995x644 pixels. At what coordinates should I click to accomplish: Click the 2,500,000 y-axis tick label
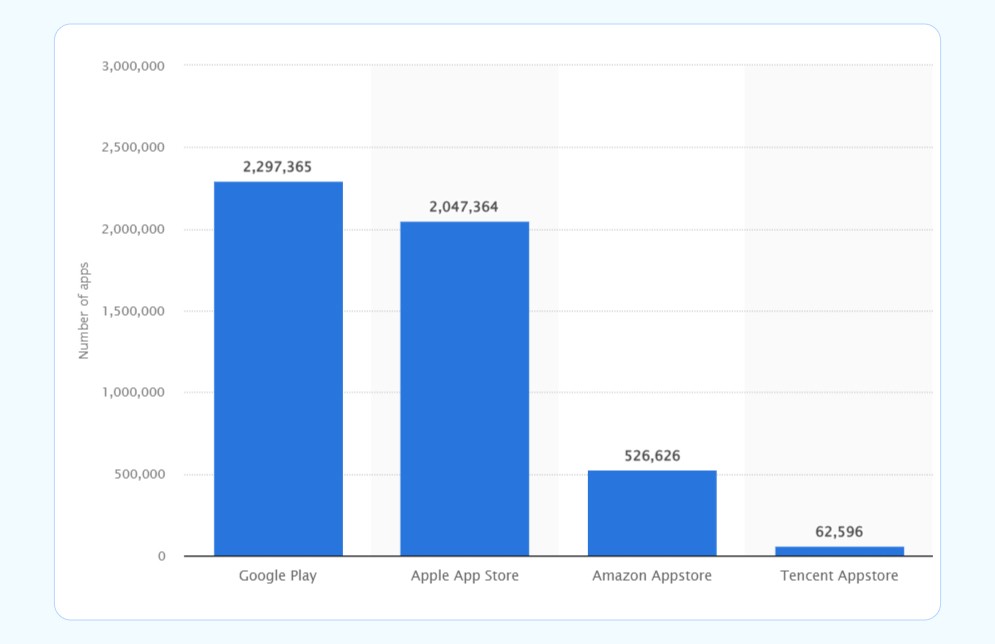(132, 148)
